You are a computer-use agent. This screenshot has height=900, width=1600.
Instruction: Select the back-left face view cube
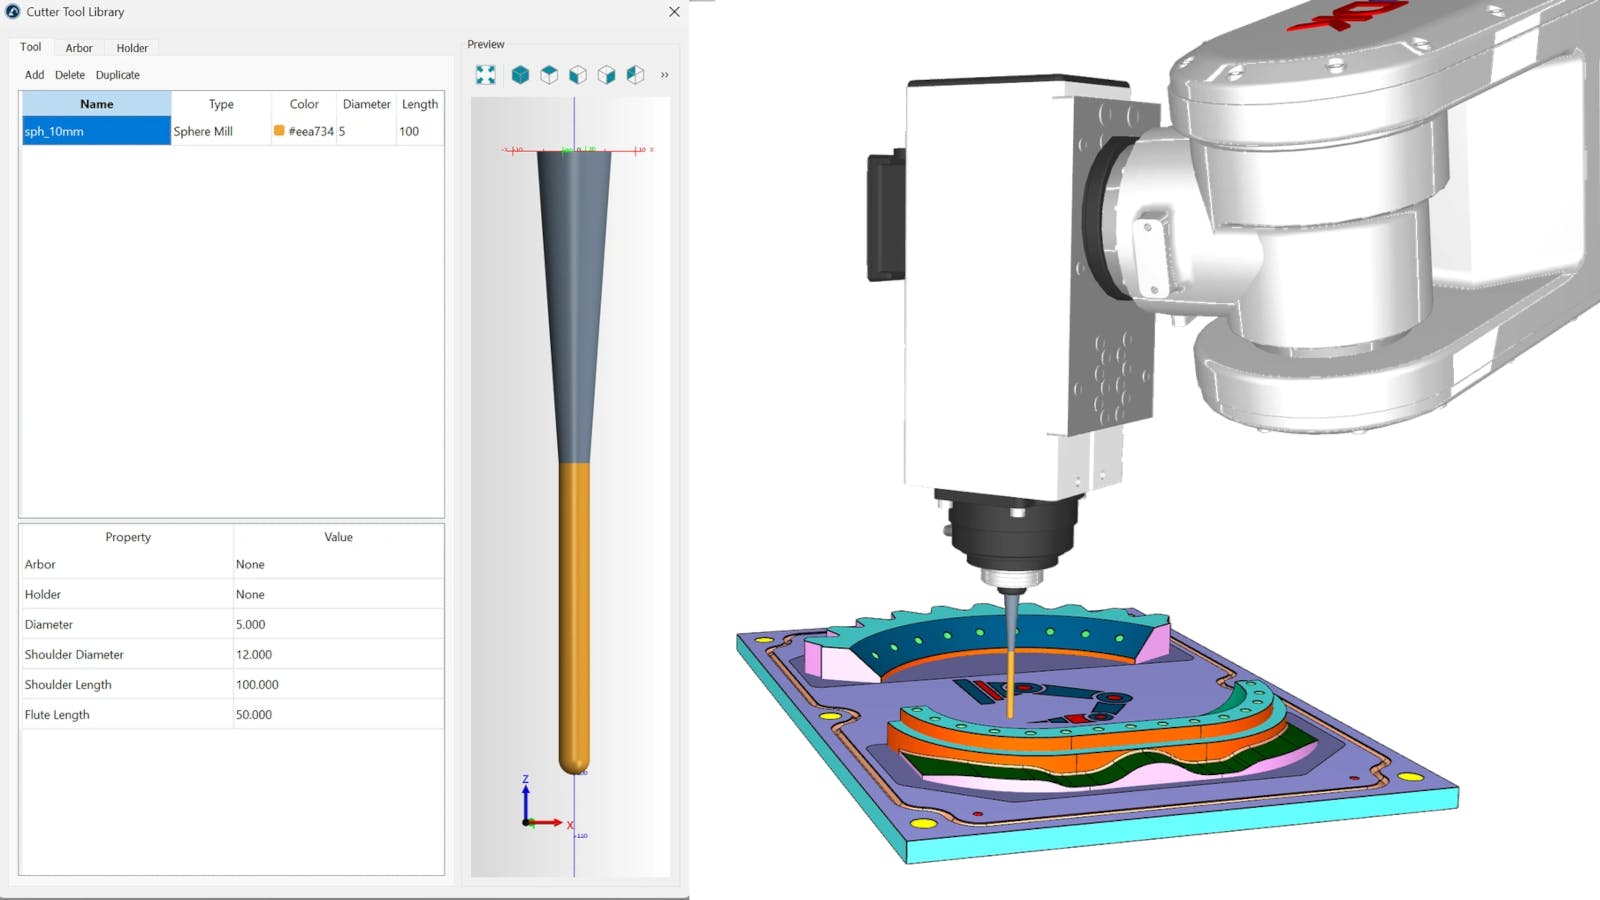coord(635,75)
